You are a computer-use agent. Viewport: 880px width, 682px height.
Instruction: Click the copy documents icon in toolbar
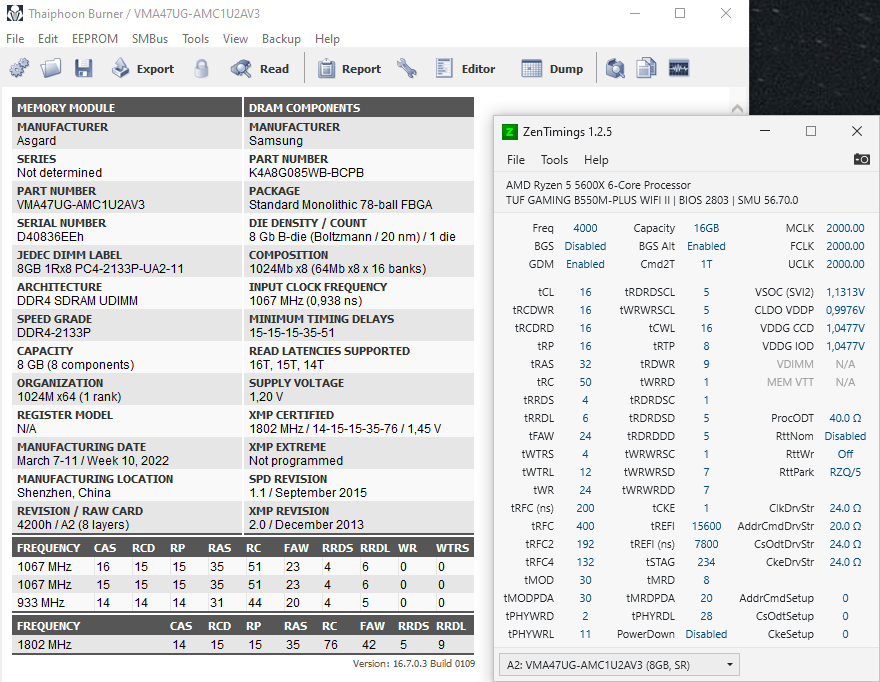(647, 68)
